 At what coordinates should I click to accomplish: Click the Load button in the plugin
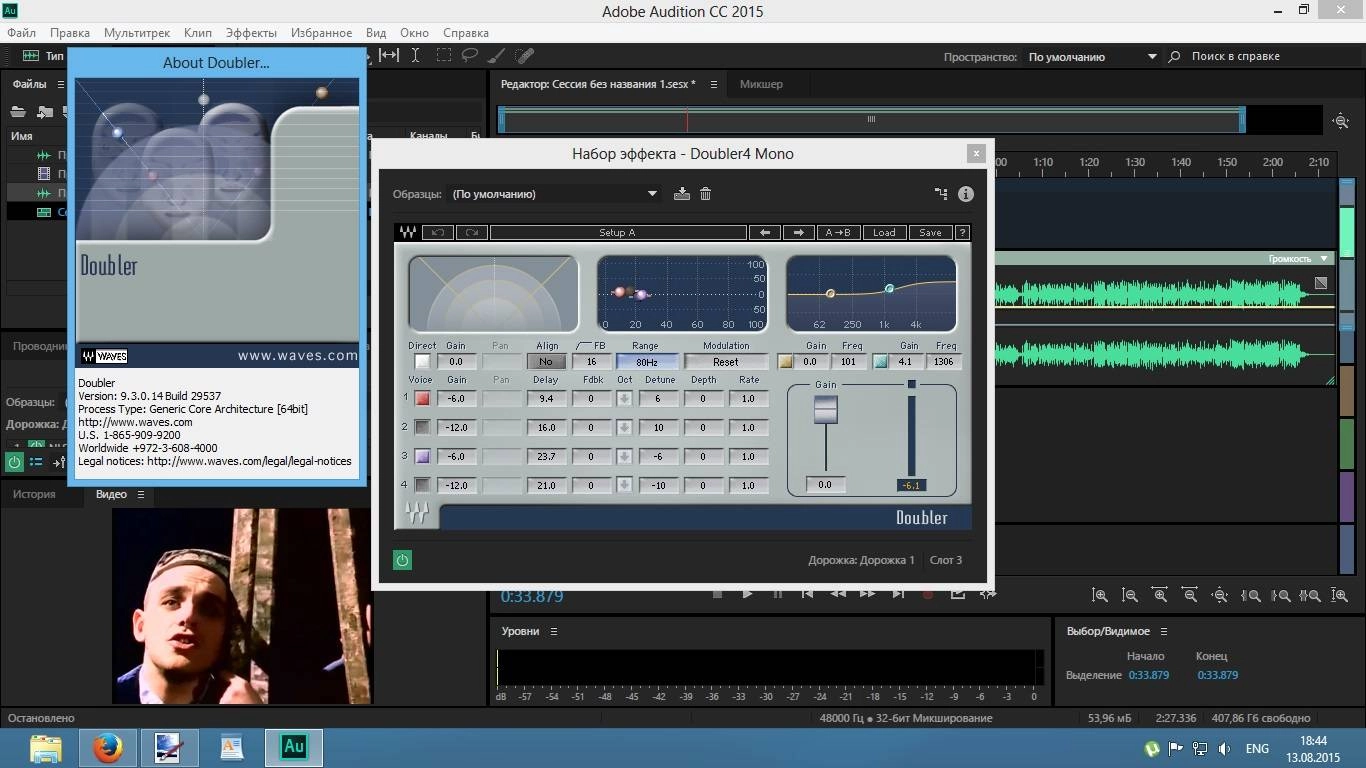click(x=884, y=232)
